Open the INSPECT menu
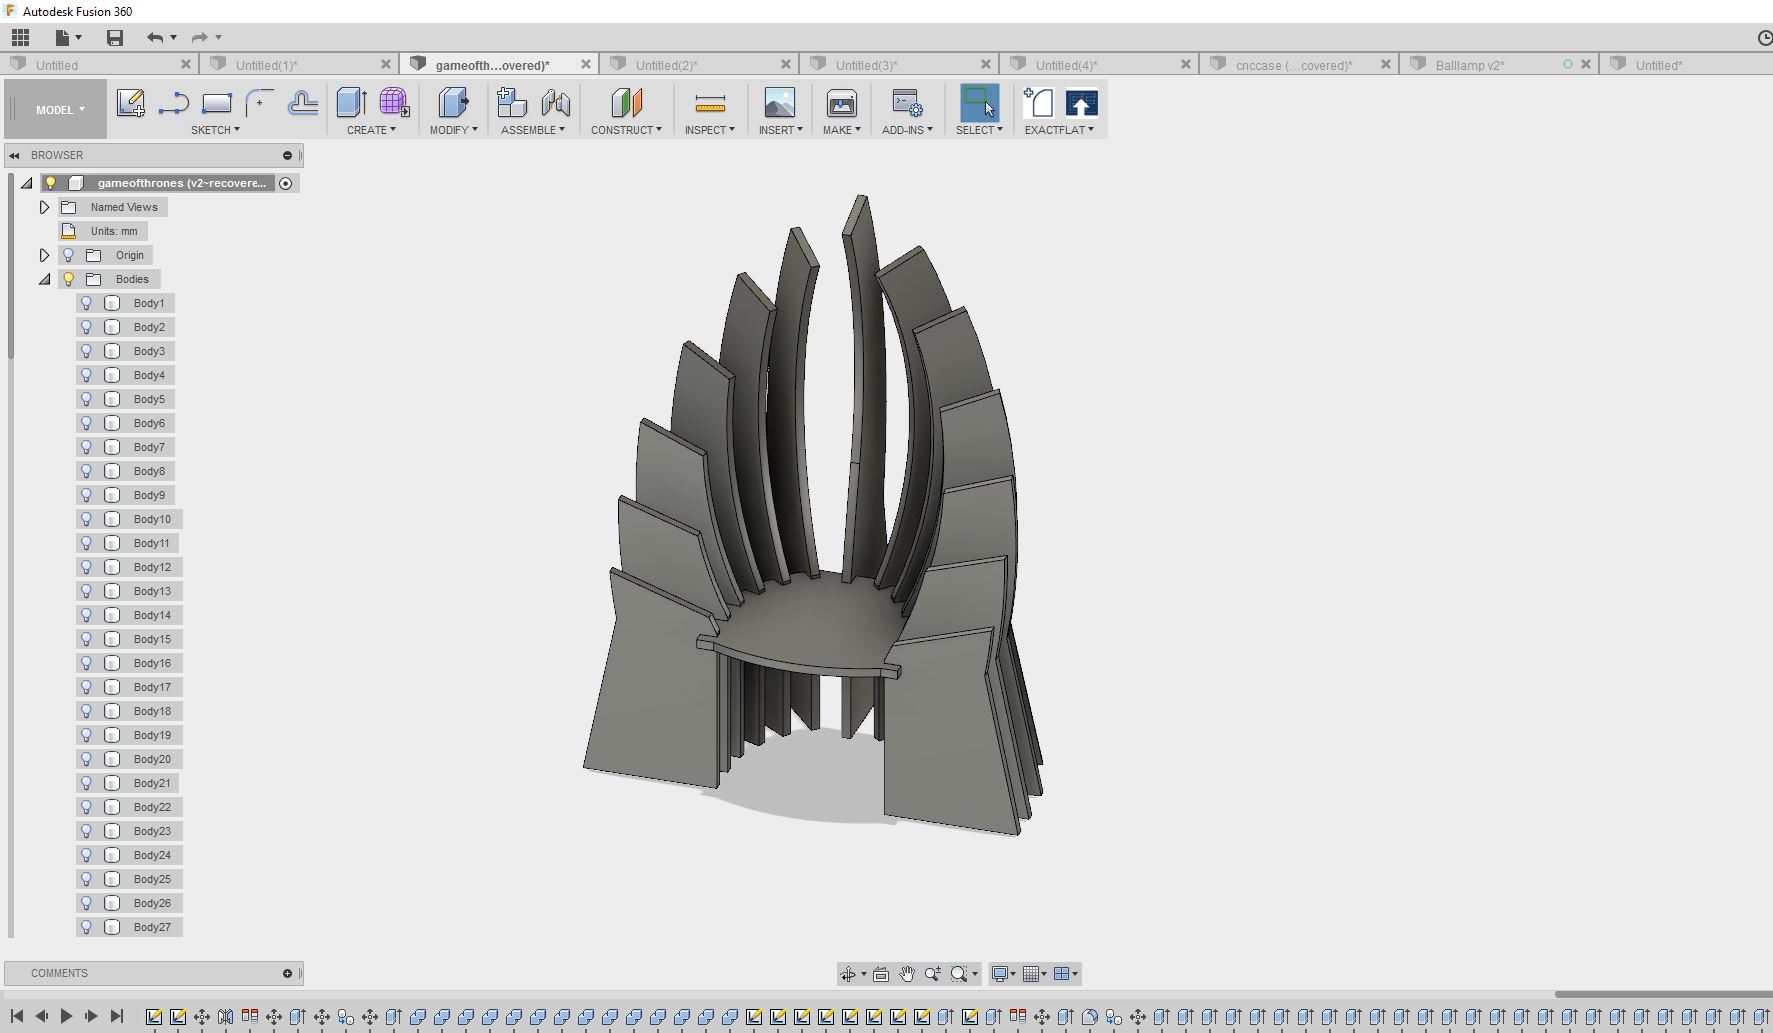 coord(710,130)
